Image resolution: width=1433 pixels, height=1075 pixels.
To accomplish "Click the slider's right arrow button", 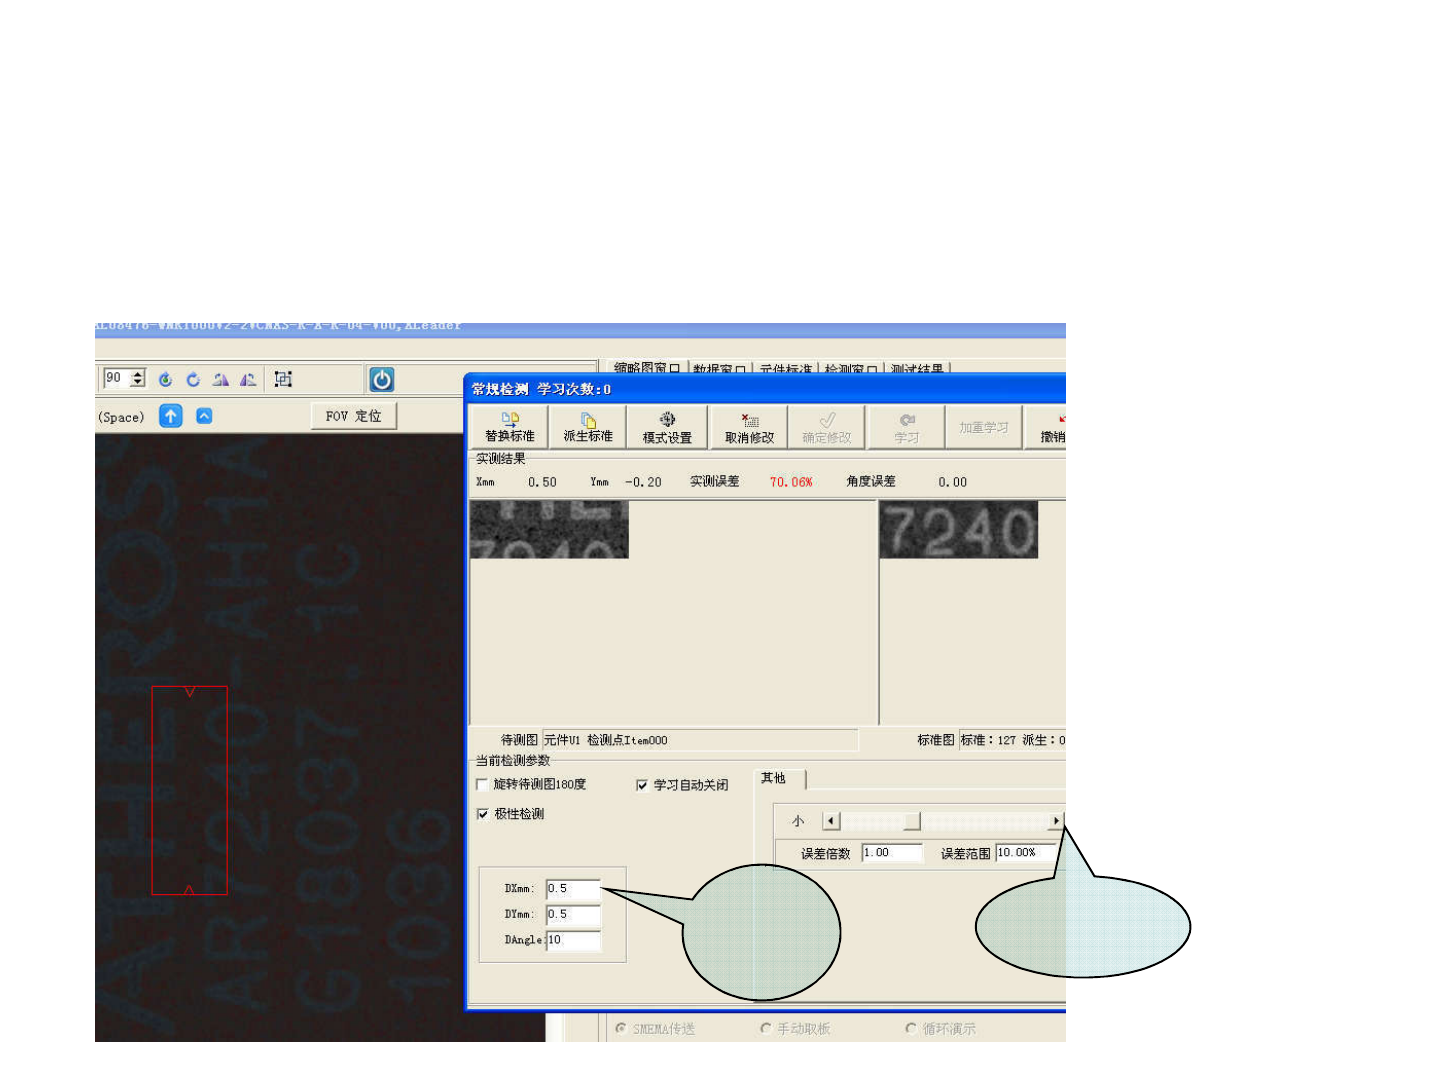I will tap(1056, 821).
